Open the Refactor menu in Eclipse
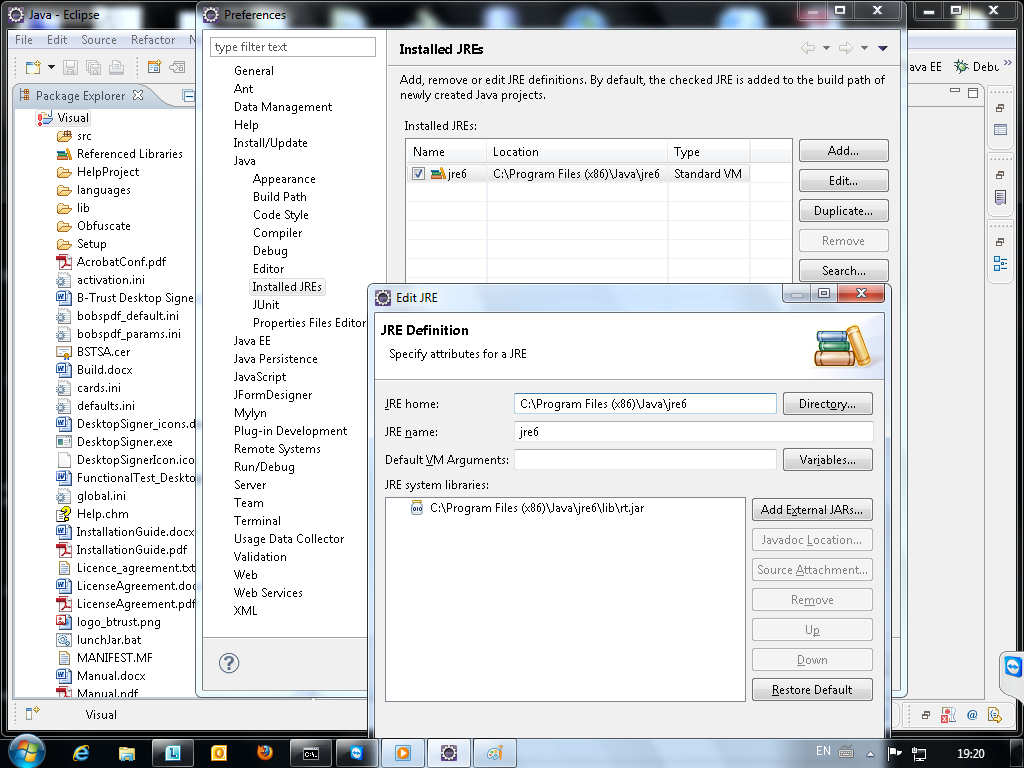Image resolution: width=1024 pixels, height=768 pixels. (153, 40)
